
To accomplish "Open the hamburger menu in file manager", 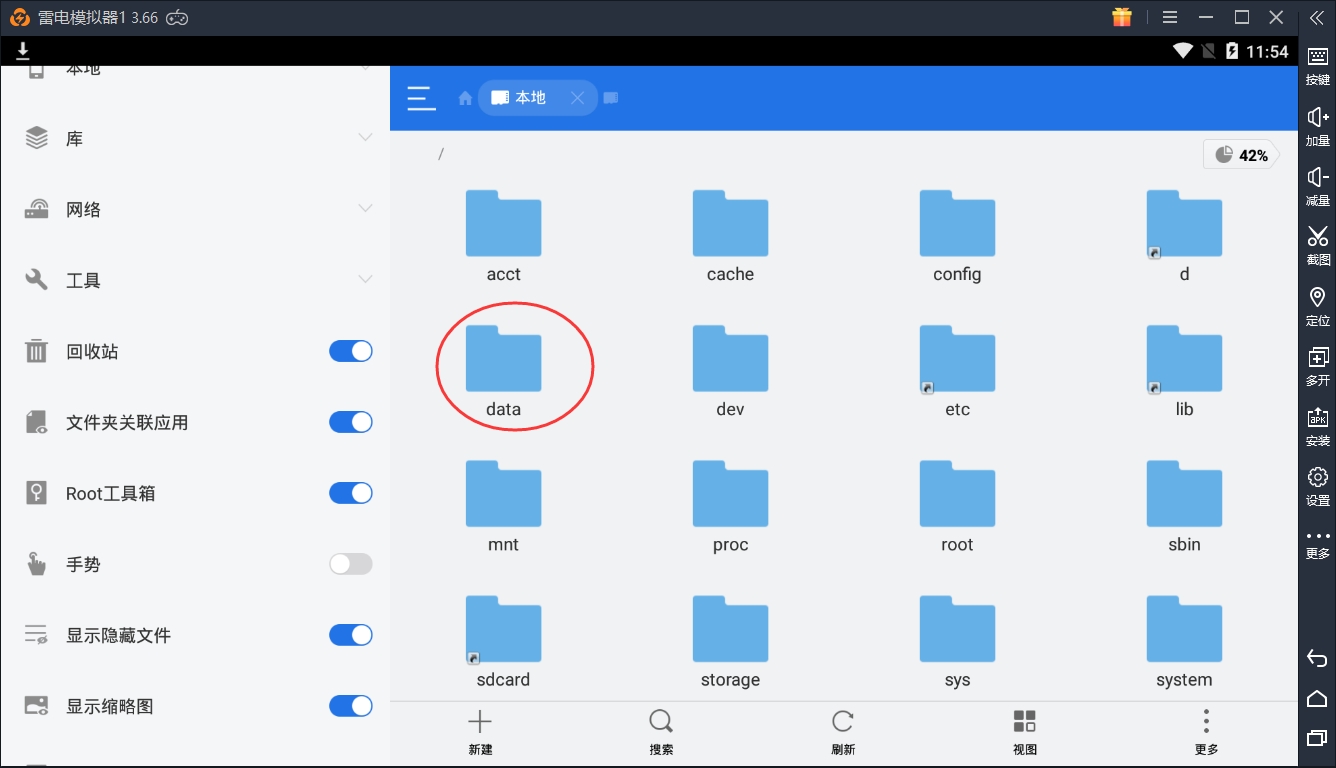I will click(421, 98).
